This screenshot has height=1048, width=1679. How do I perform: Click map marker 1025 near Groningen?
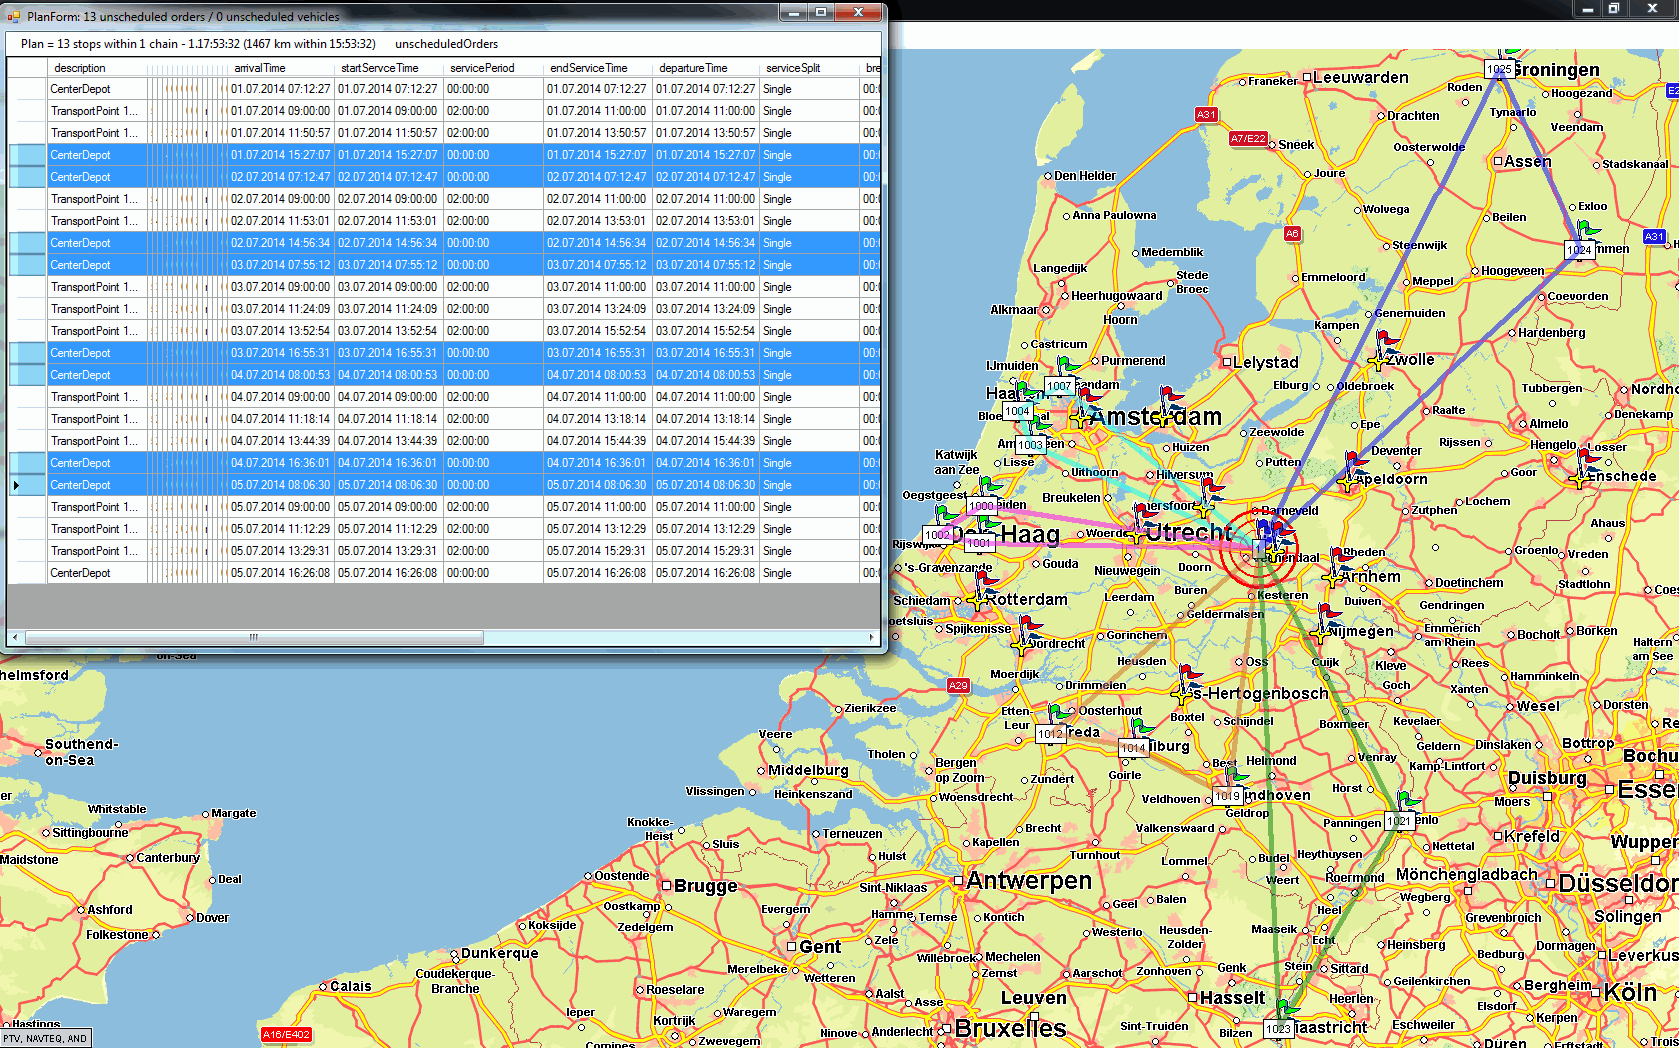(x=1498, y=69)
